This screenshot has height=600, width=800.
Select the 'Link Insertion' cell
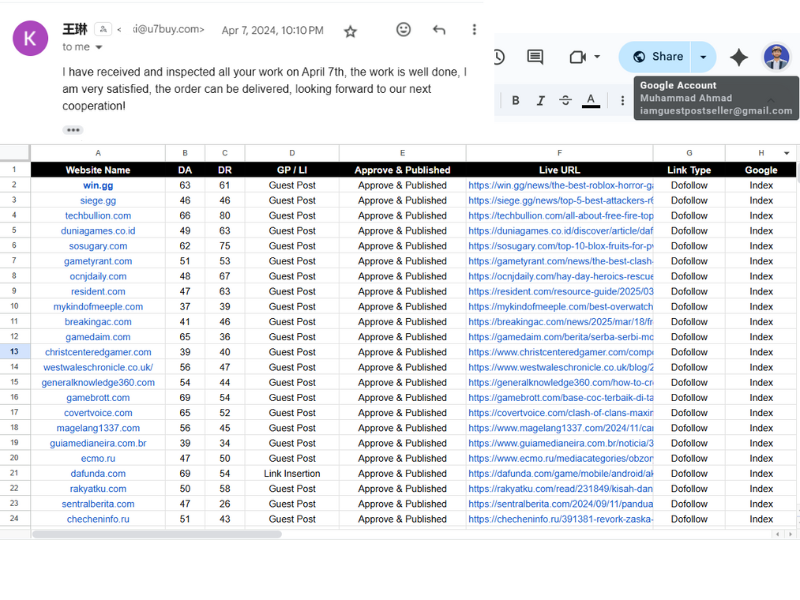click(x=292, y=473)
